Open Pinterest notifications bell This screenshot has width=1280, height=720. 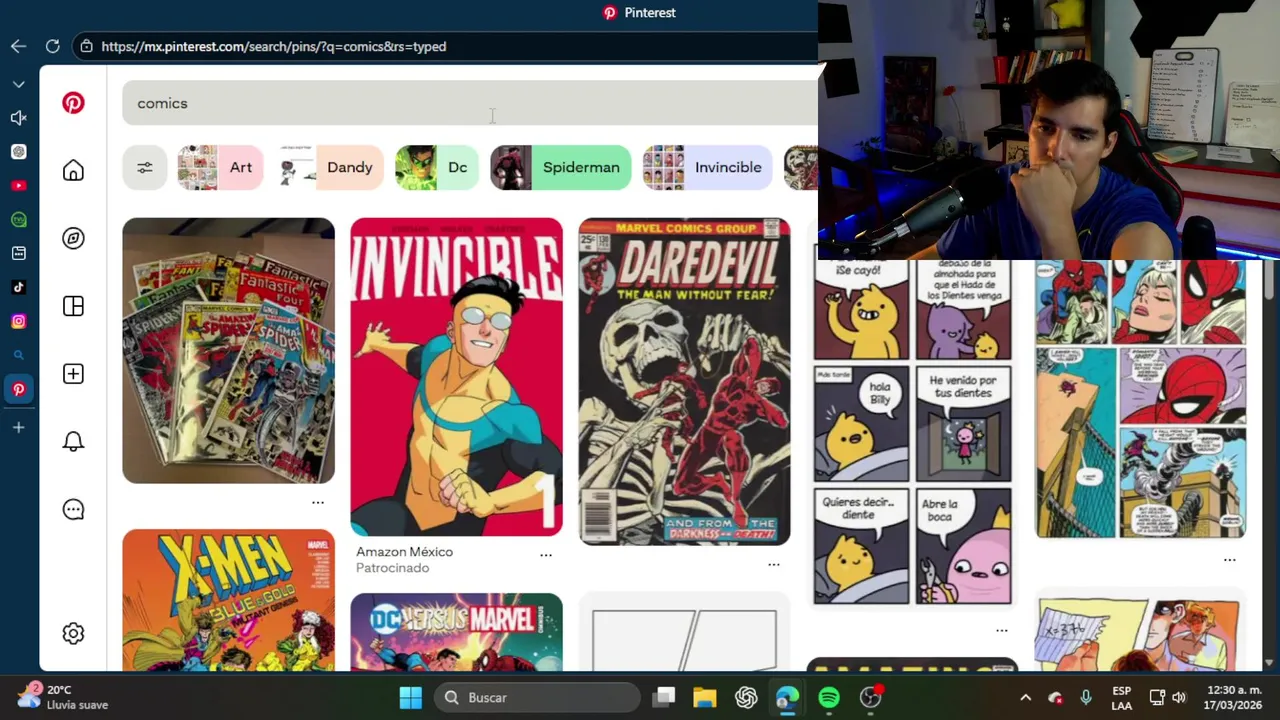click(x=73, y=442)
